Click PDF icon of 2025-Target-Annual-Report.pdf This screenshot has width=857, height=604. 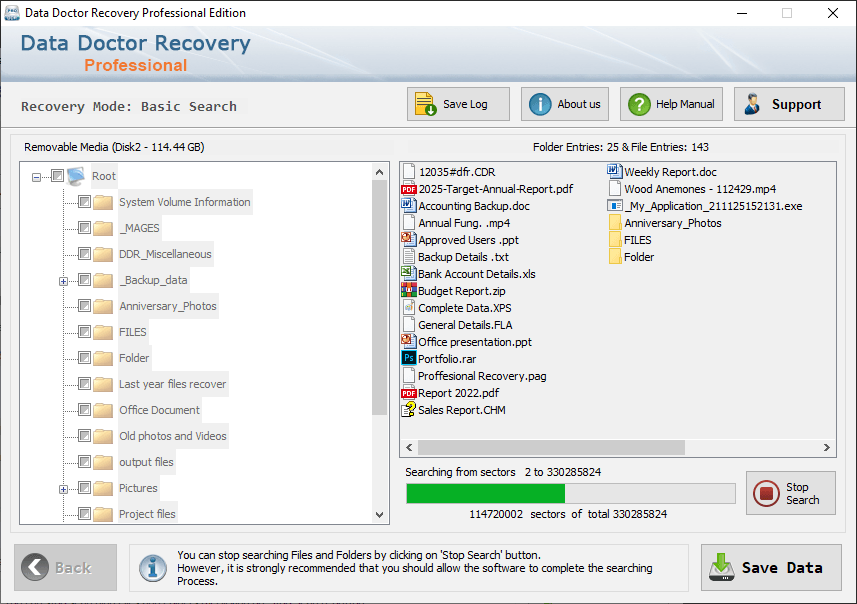(x=408, y=189)
